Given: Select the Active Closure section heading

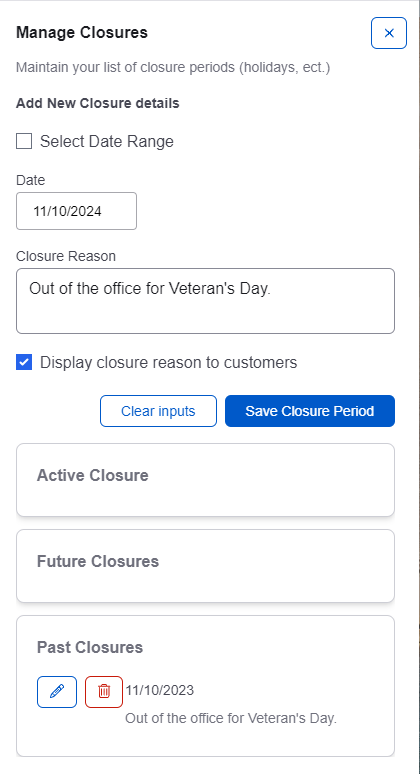Looking at the screenshot, I should [93, 475].
